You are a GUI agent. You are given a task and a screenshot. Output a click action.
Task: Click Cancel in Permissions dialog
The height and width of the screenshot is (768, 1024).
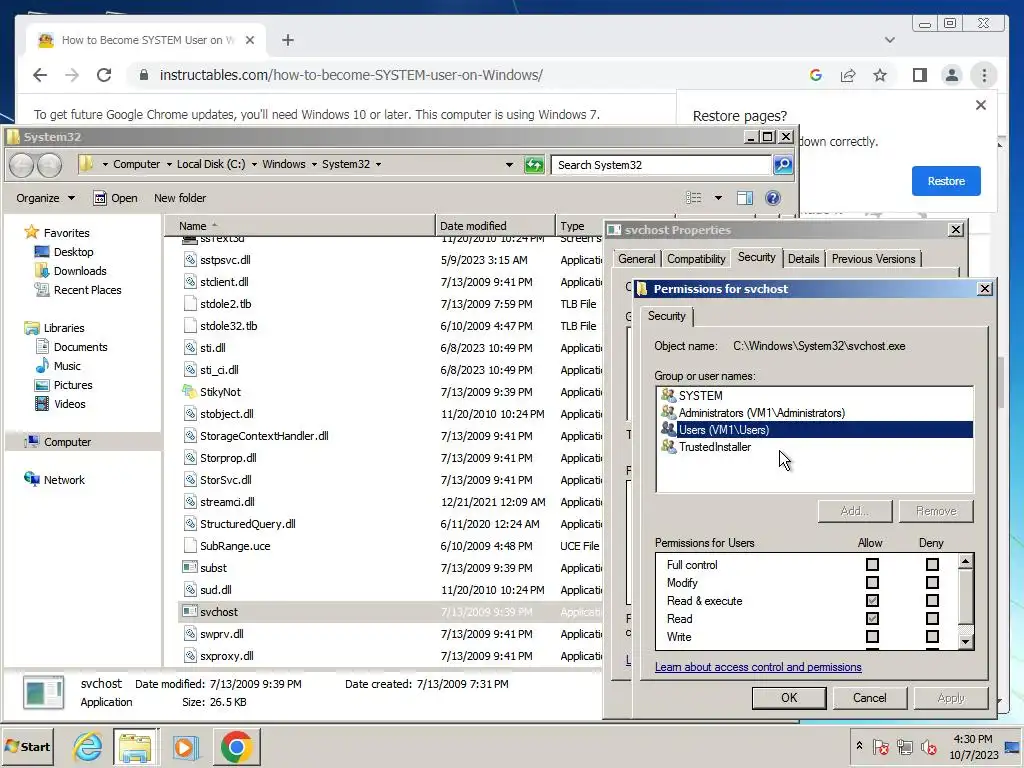coord(869,697)
